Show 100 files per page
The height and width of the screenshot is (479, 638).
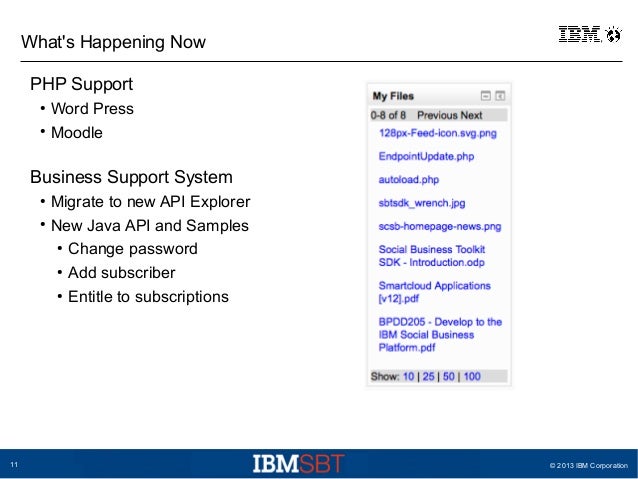click(x=472, y=376)
